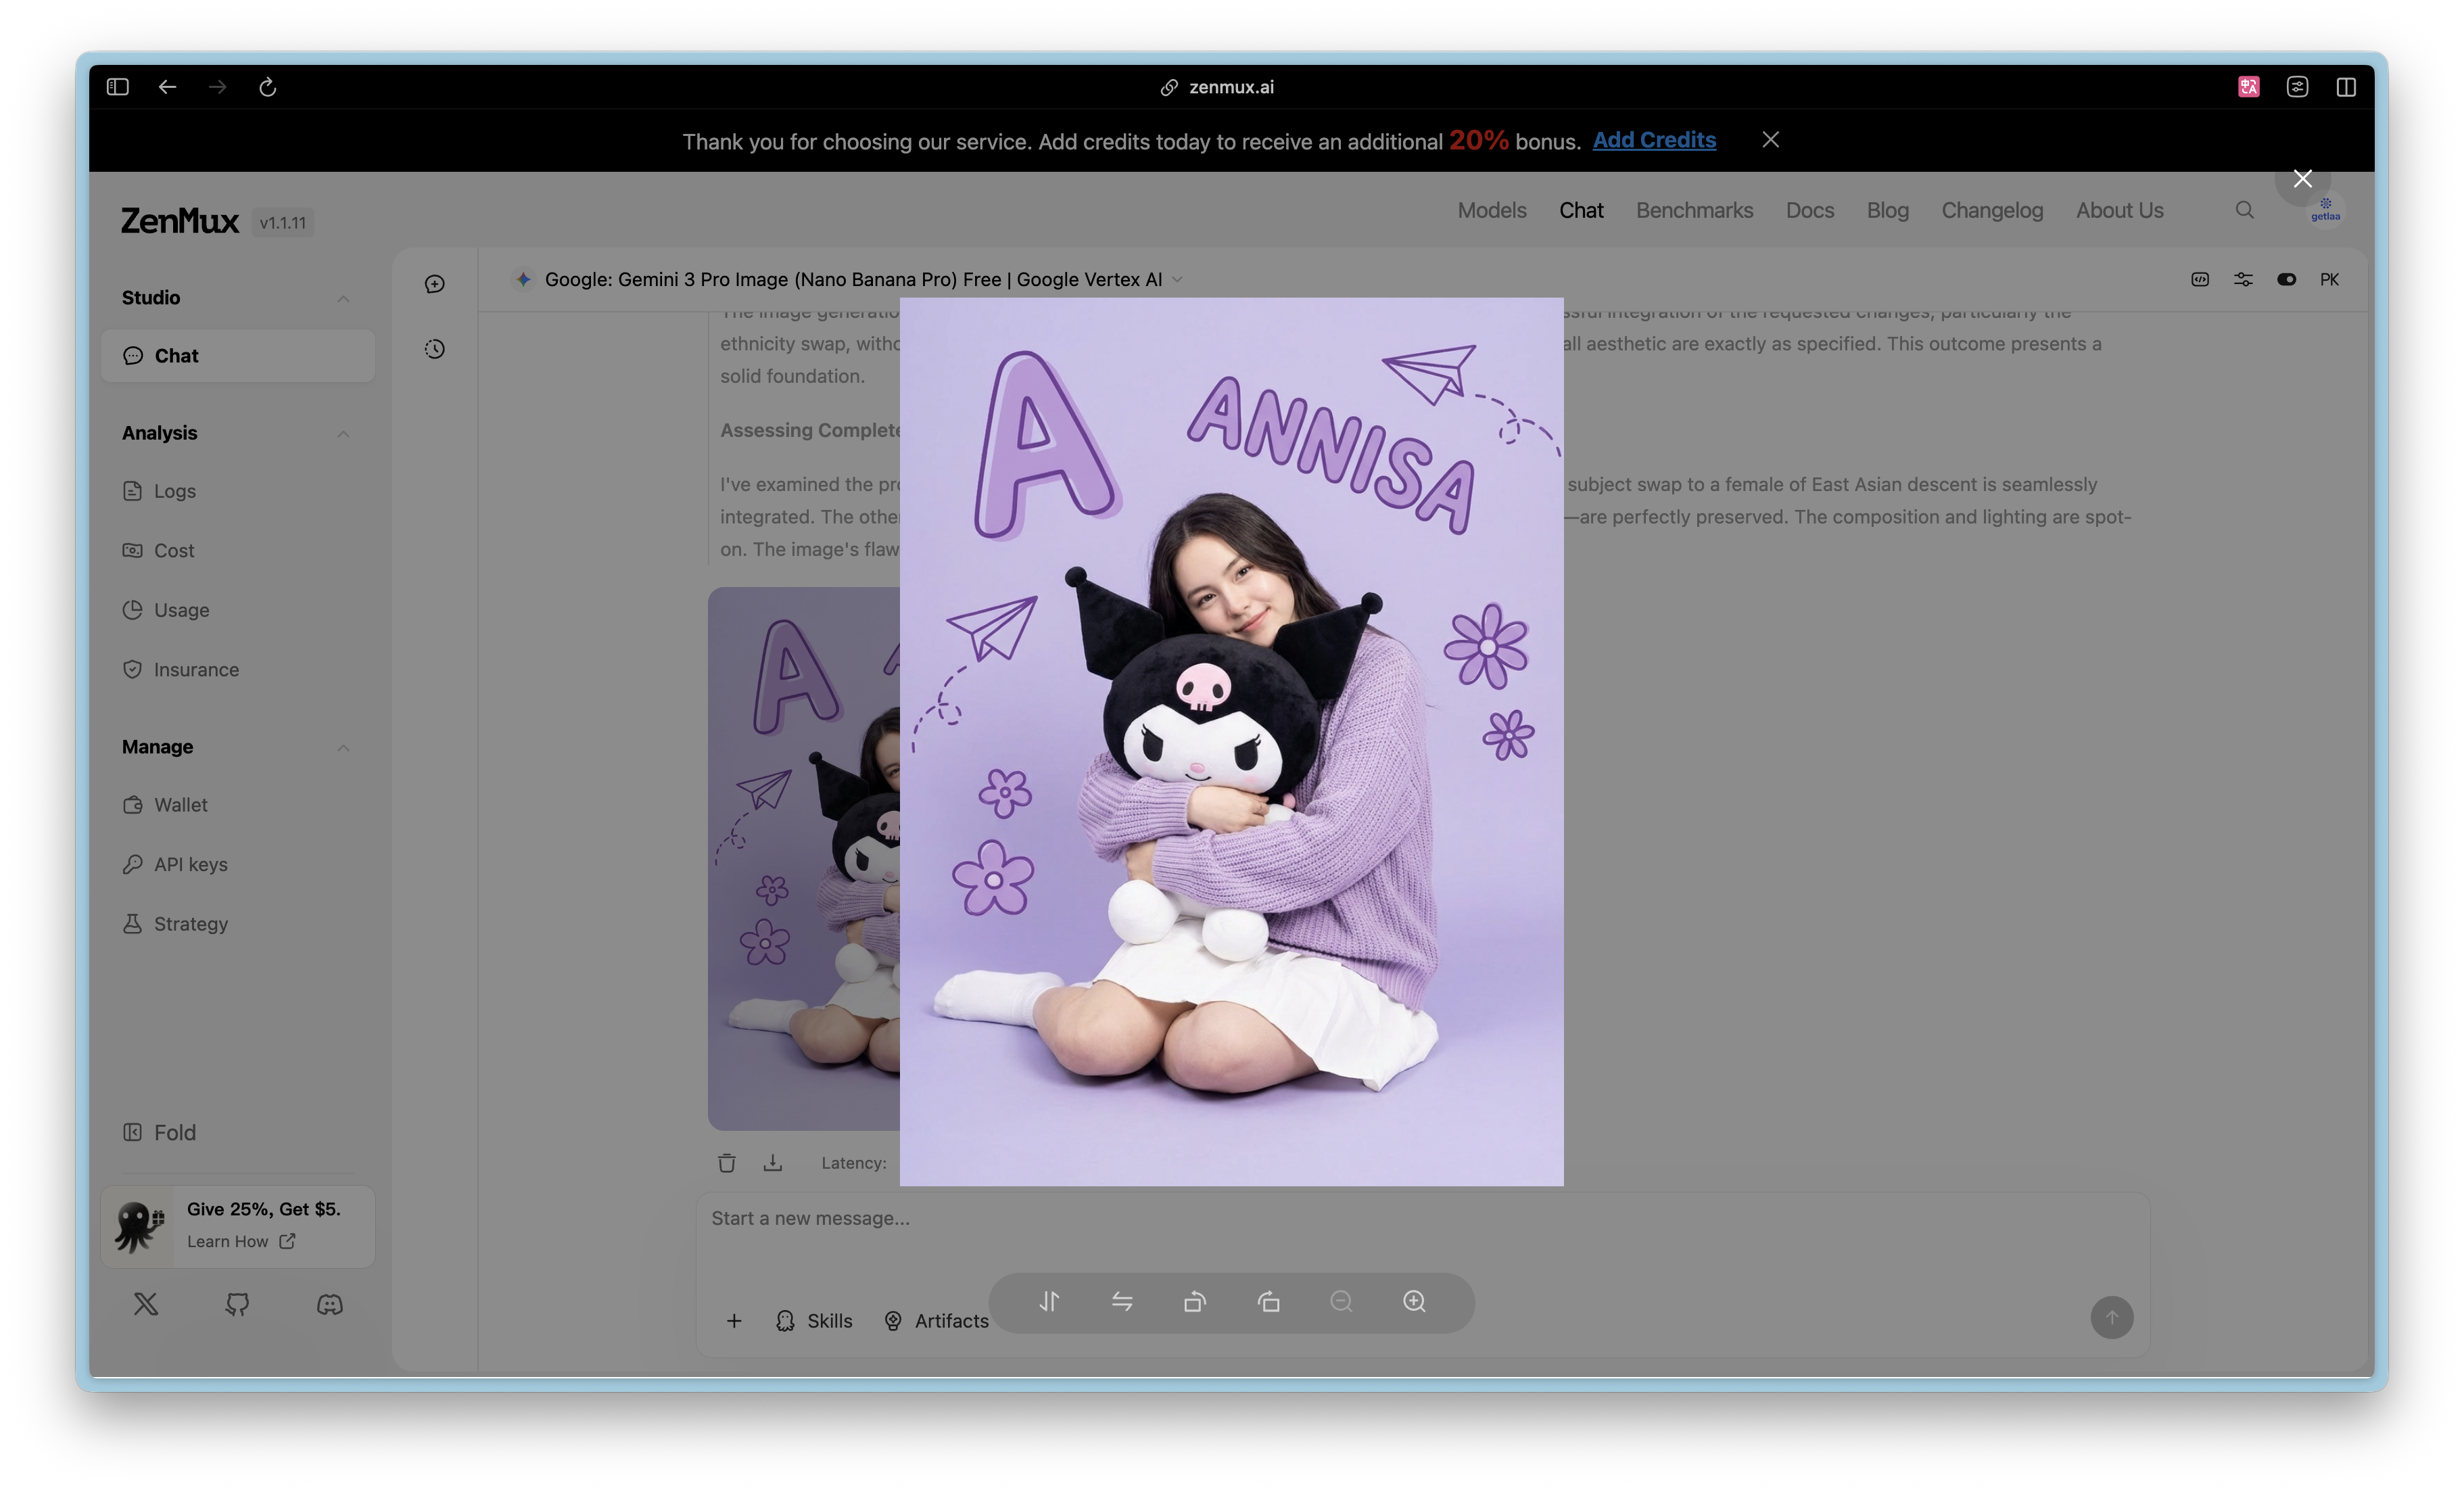Click the PK compare button

click(x=2329, y=279)
